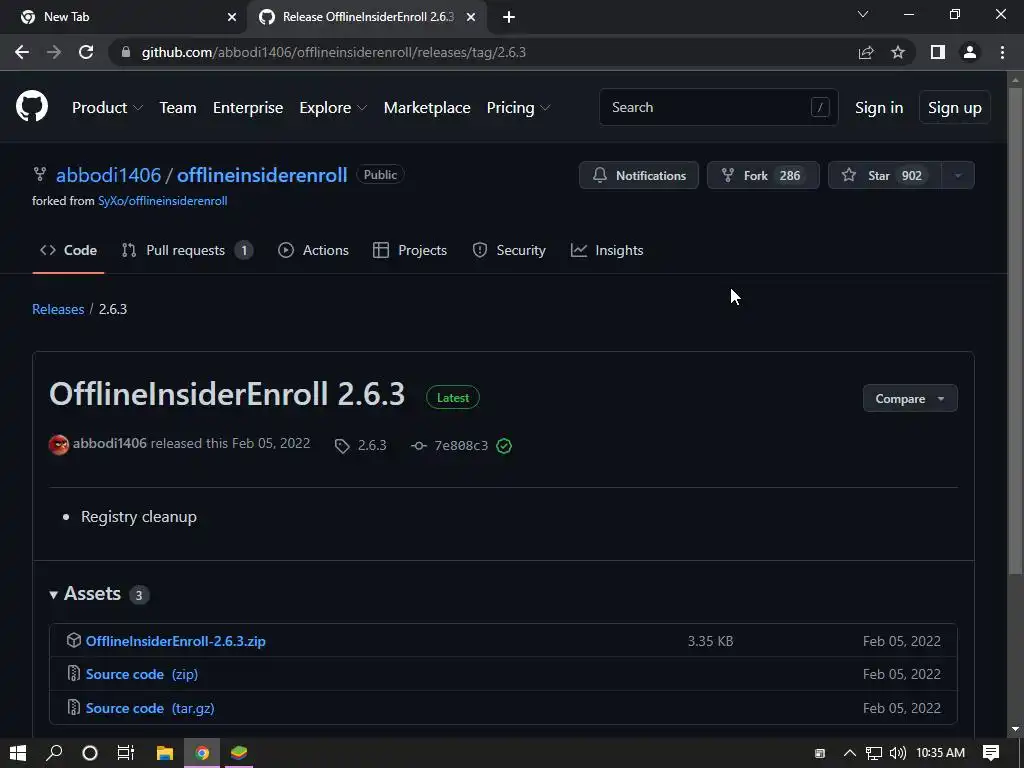Open the dropdown arrow next to Star
This screenshot has height=768, width=1024.
point(958,175)
